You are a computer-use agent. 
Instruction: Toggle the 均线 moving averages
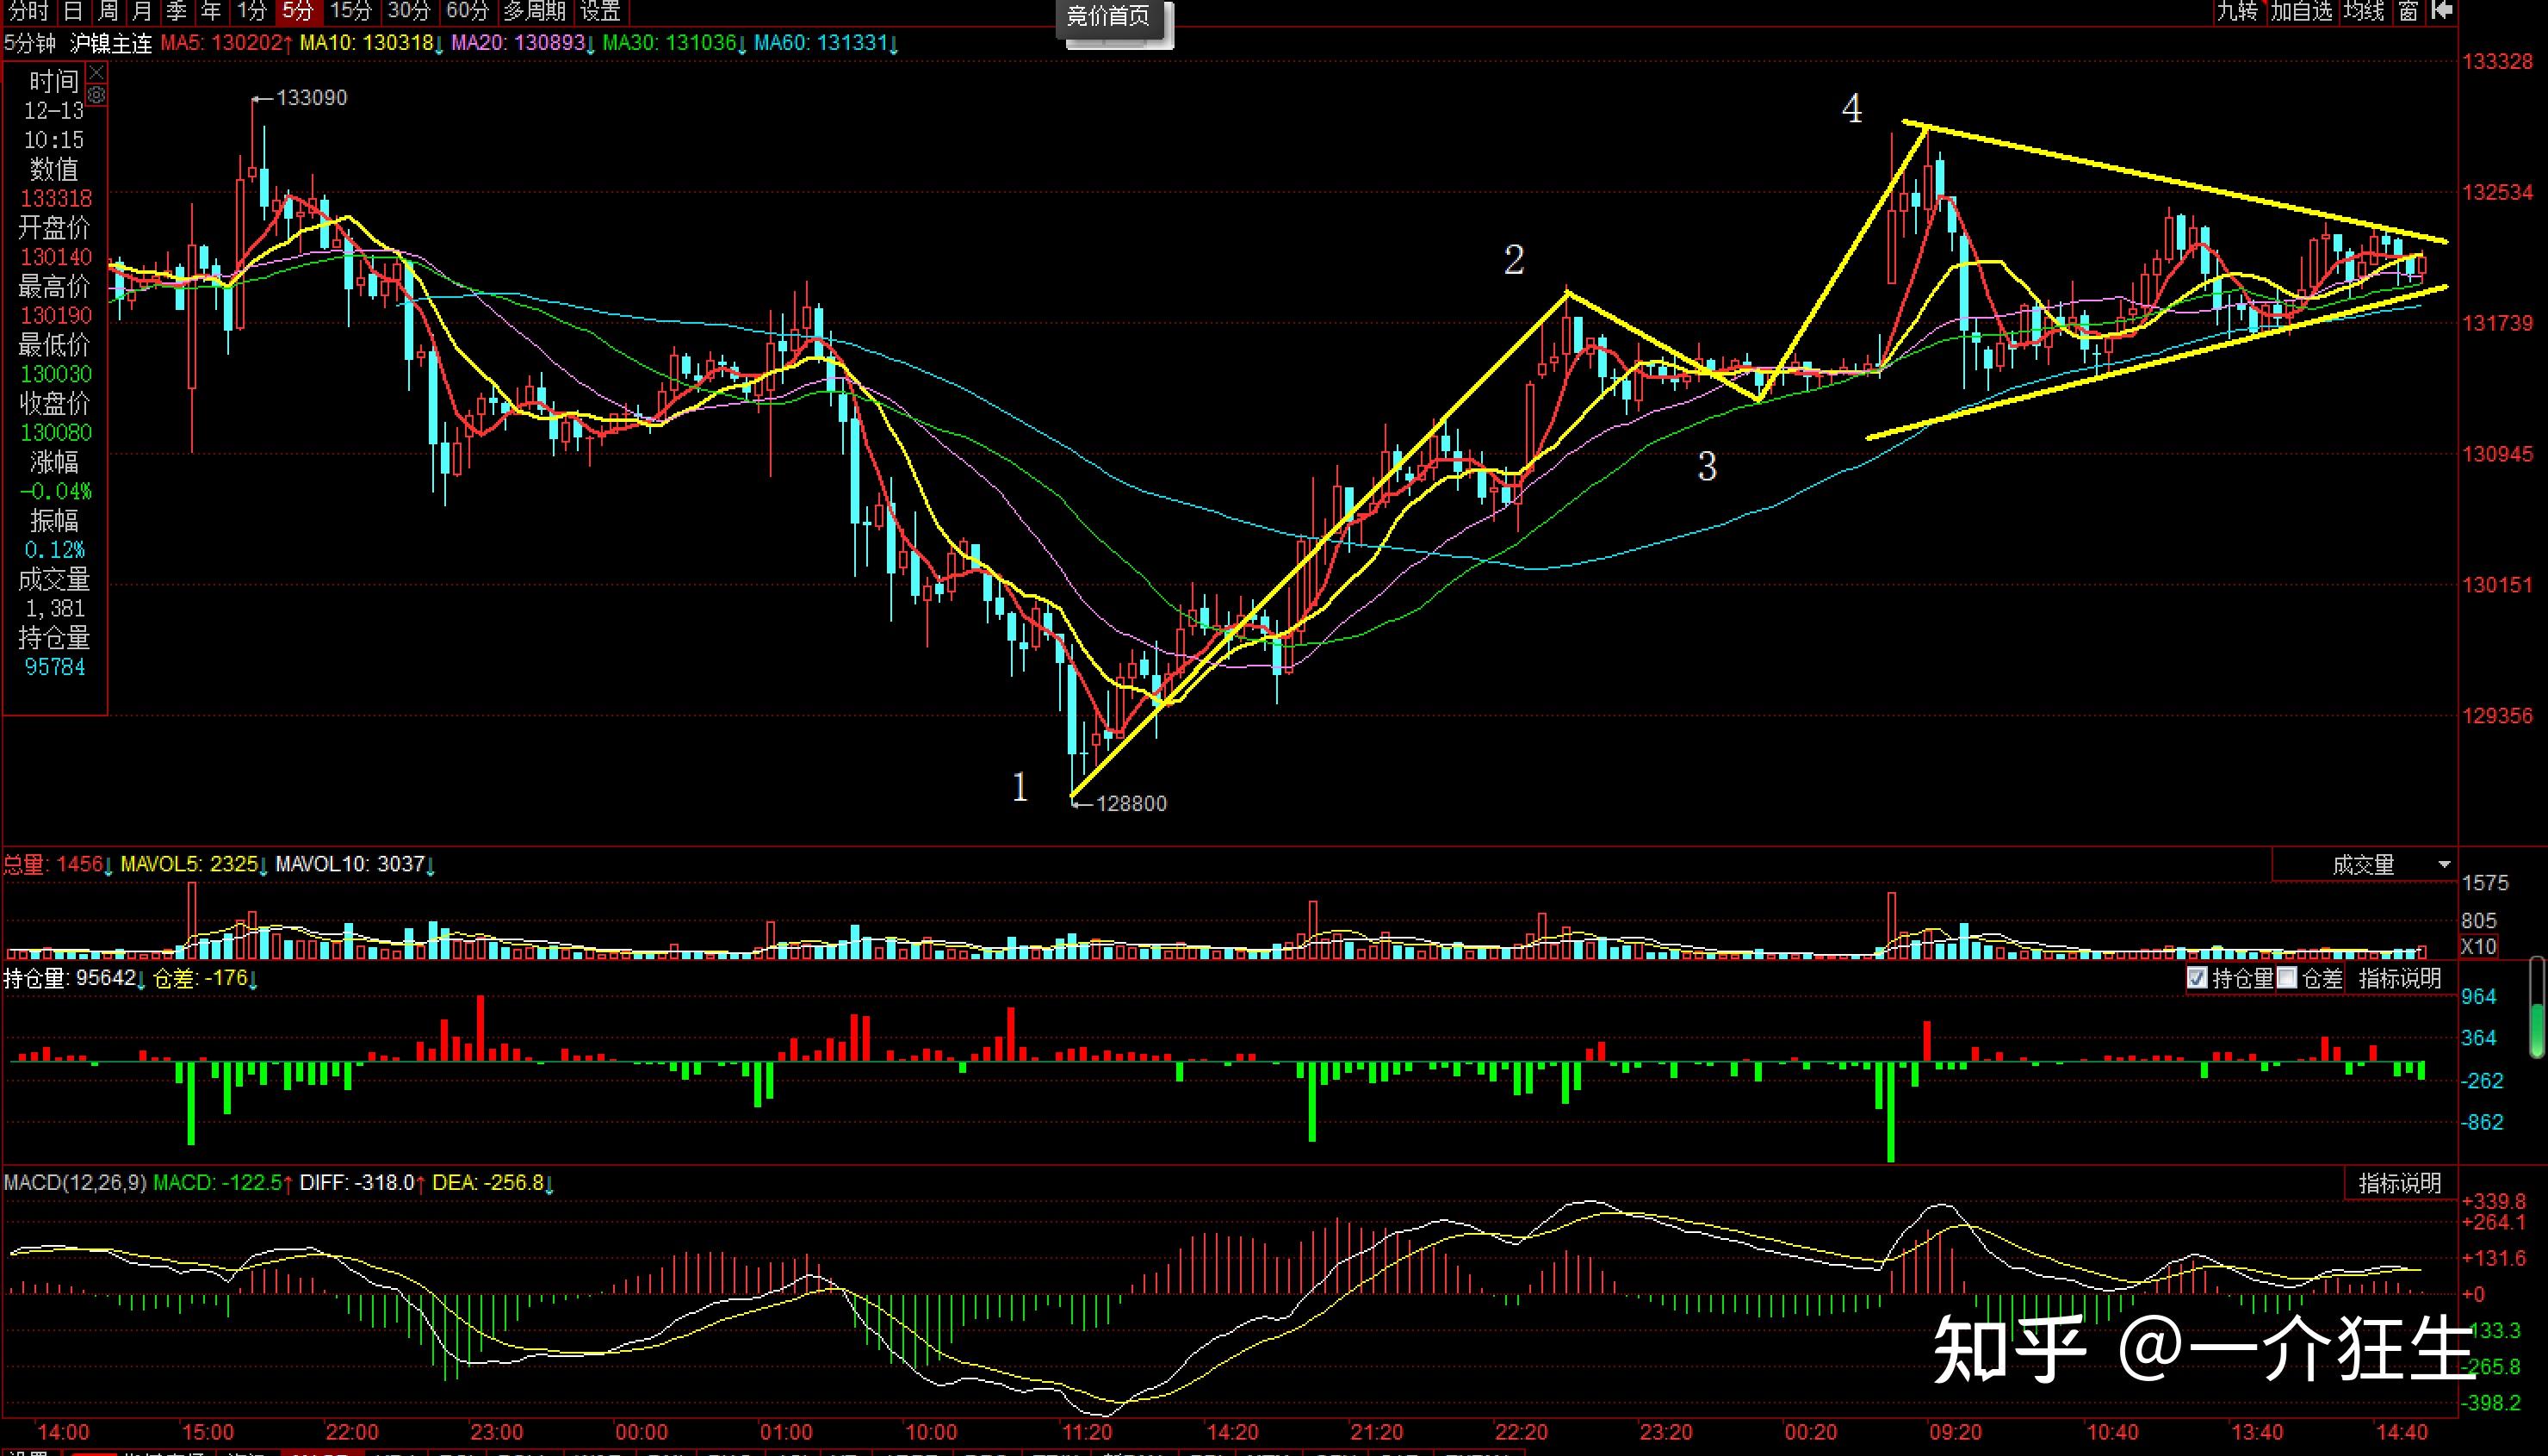click(x=2365, y=11)
